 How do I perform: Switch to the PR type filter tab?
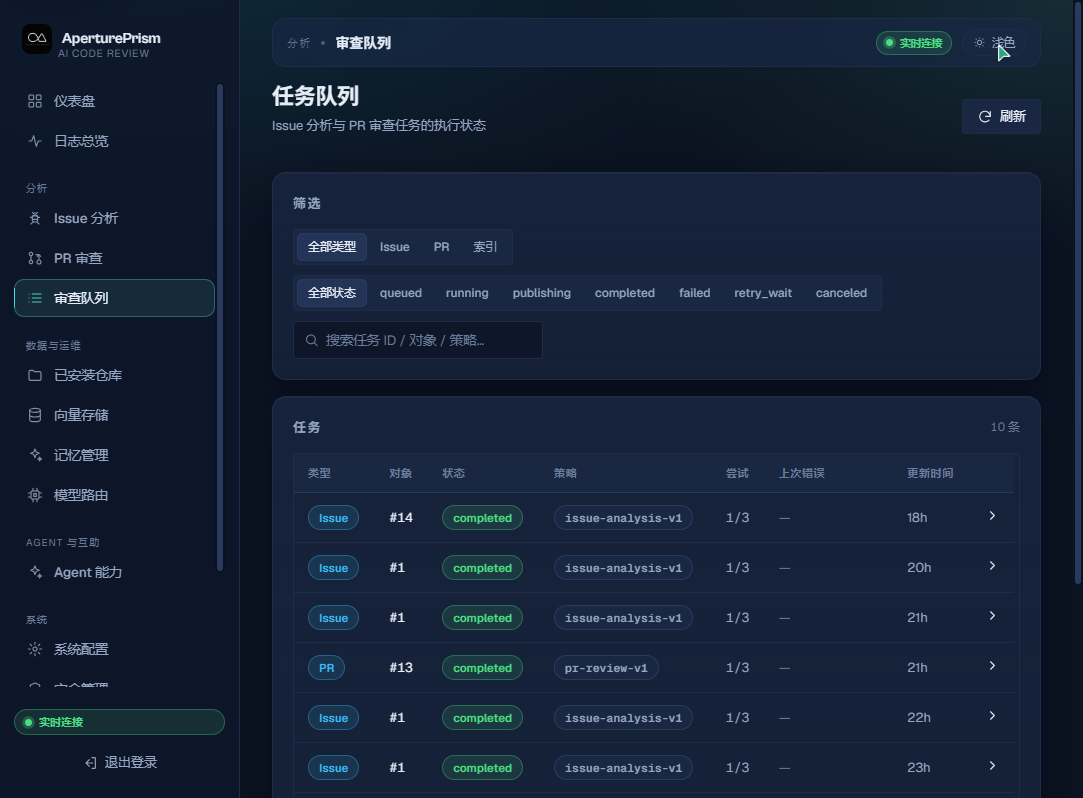441,247
